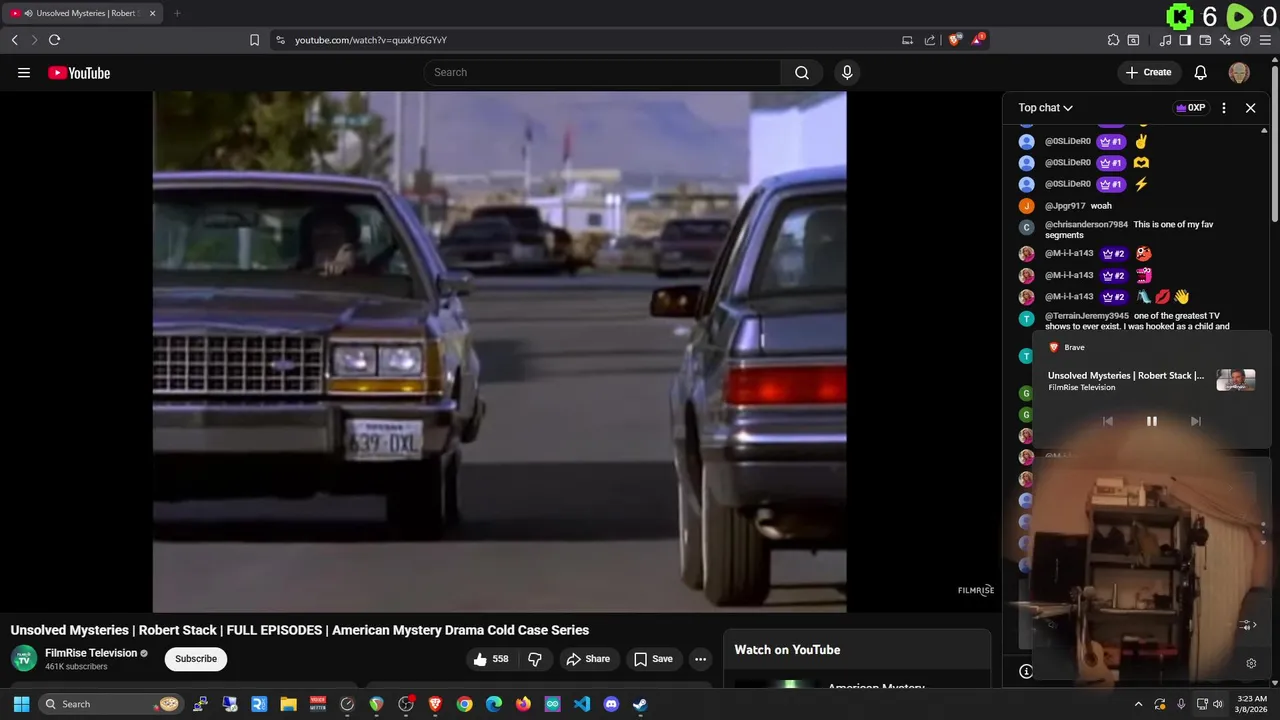Open Brave Shields lion icon
Viewport: 1280px width, 720px height.
click(955, 40)
